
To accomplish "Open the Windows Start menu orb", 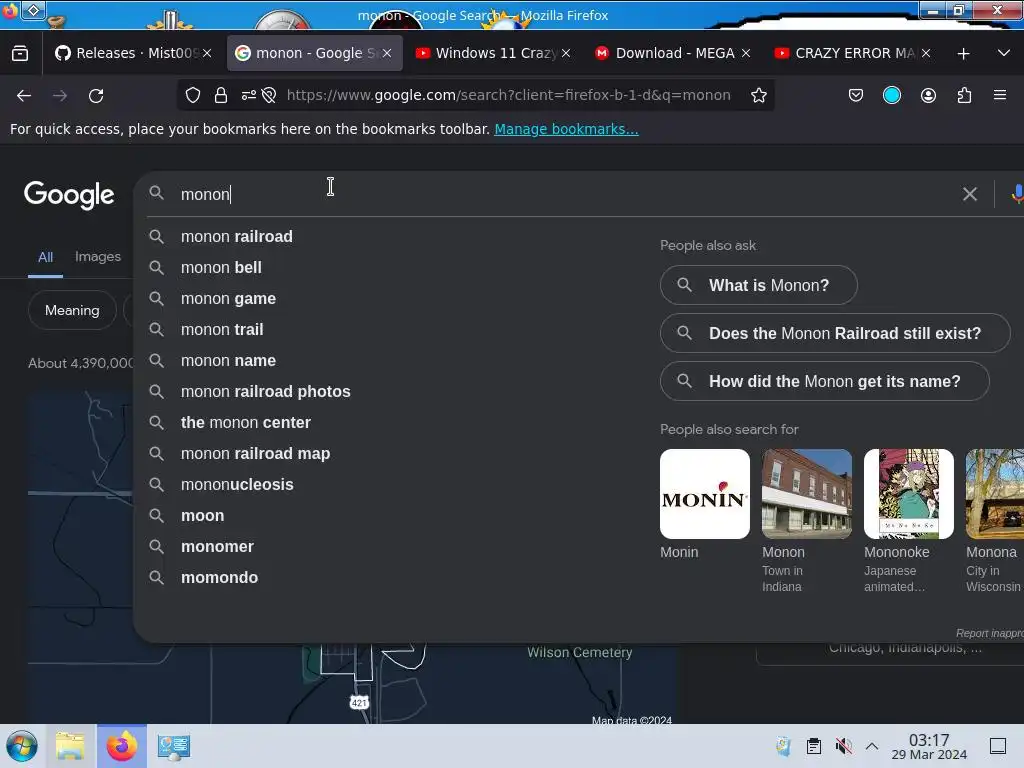I will click(22, 746).
